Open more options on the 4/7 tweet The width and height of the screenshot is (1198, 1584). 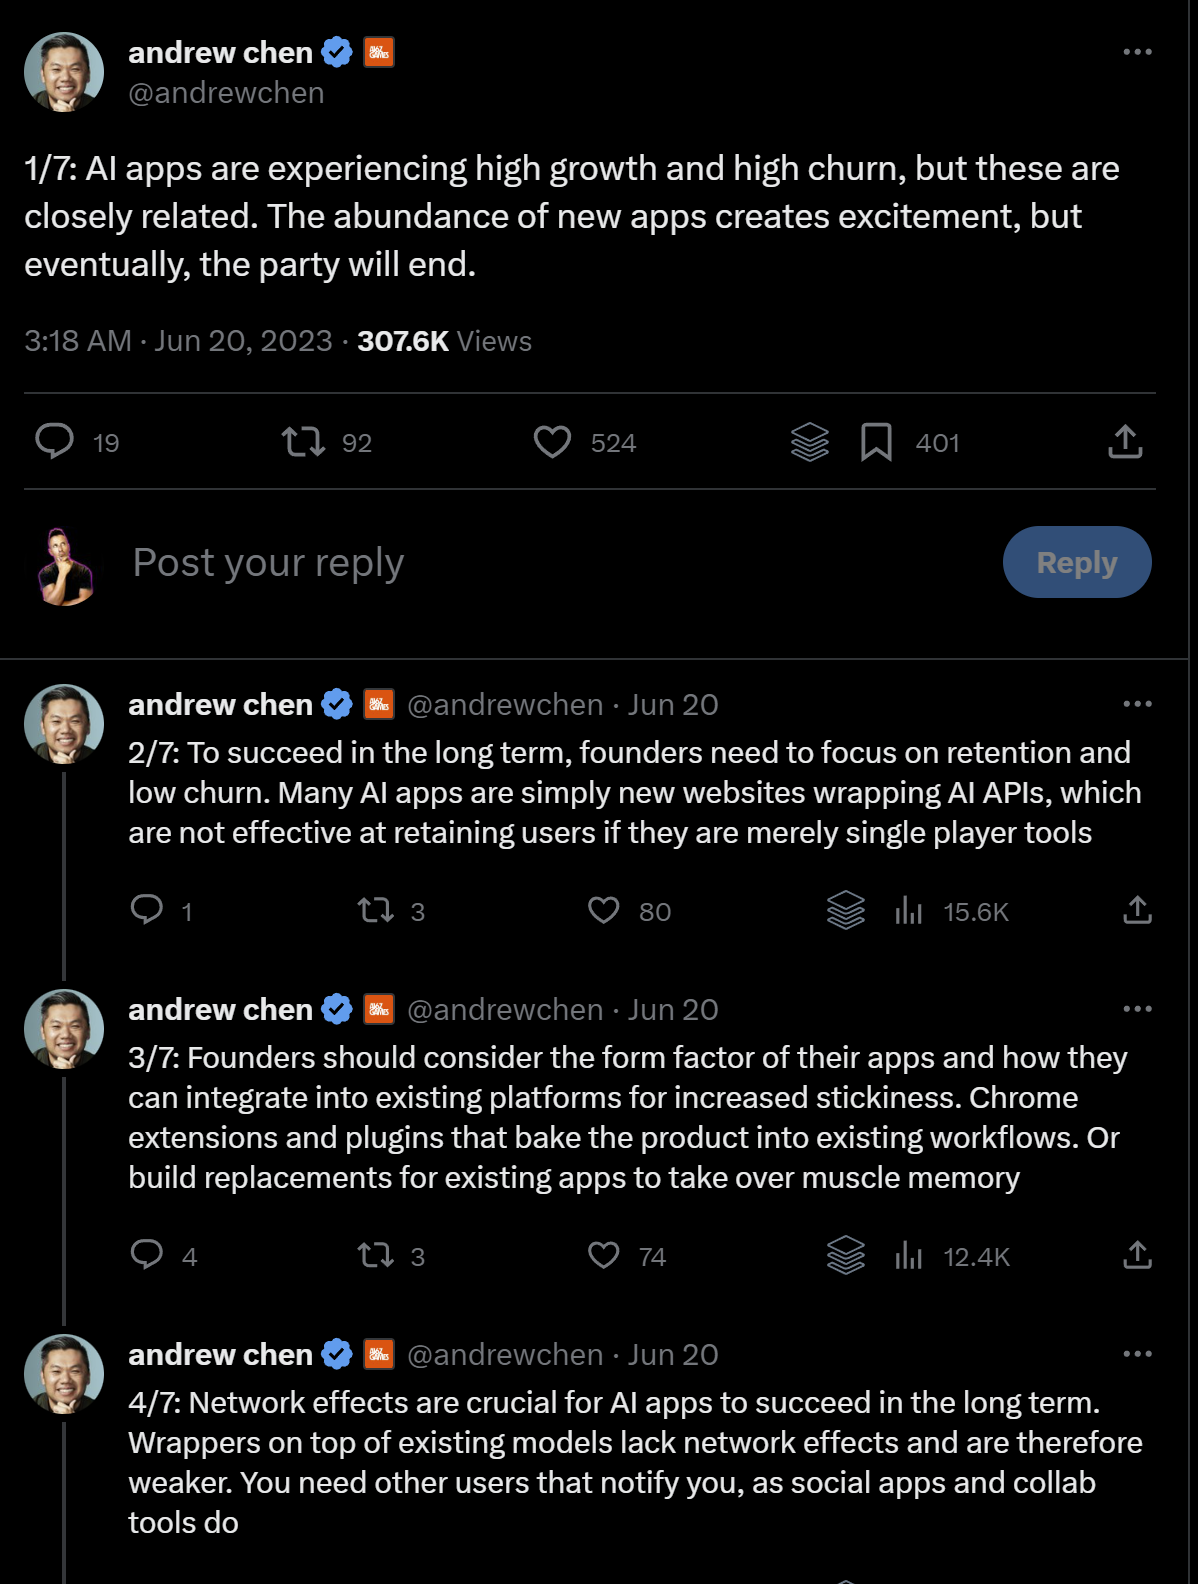(1137, 1354)
